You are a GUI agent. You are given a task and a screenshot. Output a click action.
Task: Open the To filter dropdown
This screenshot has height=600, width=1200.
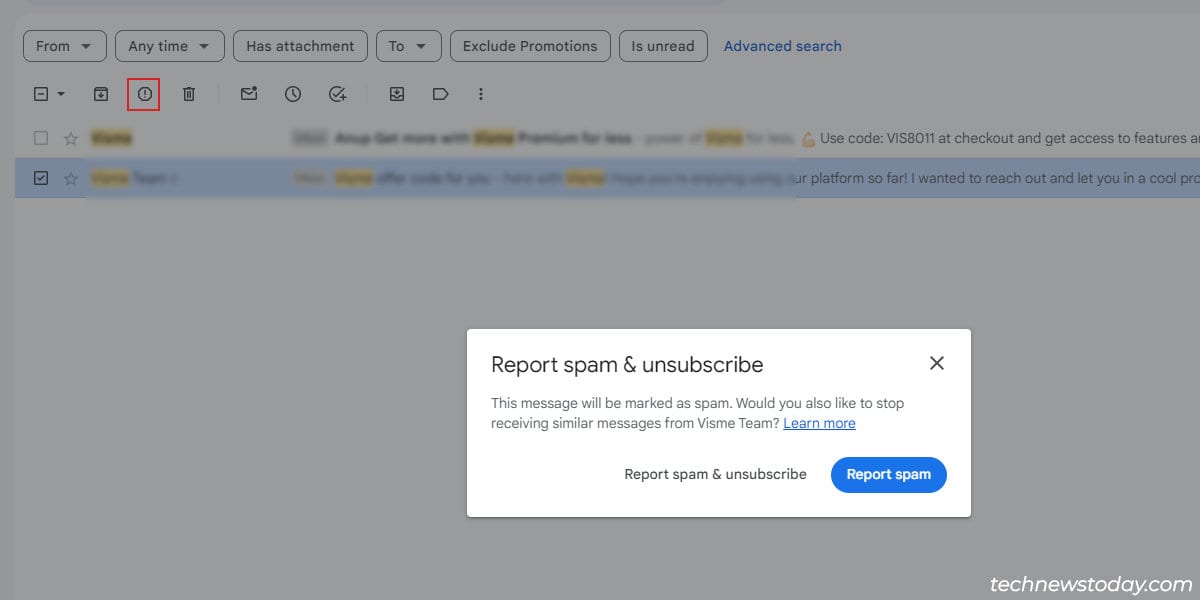click(408, 45)
